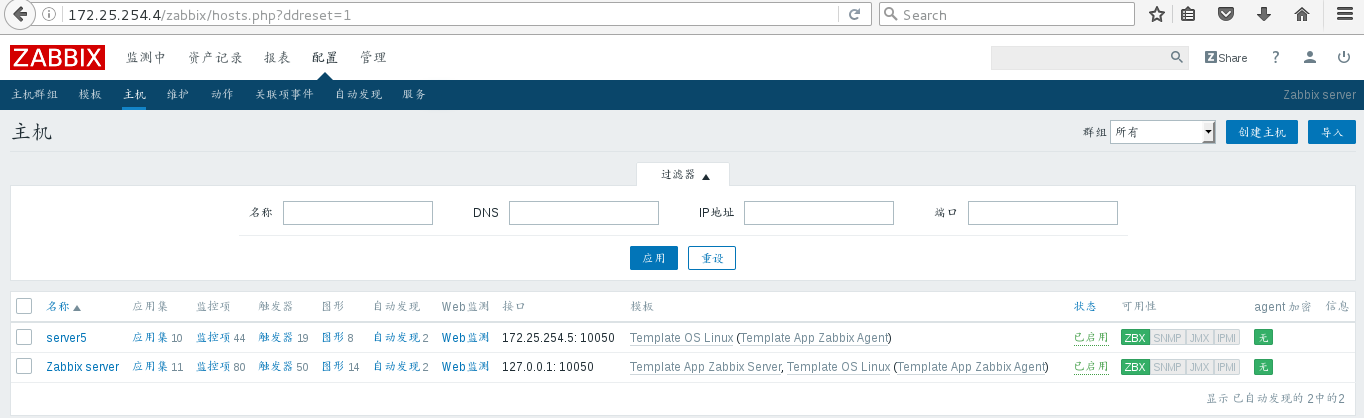Click the JMX badge for Zabbix server
Viewport: 1364px width, 418px height.
pyautogui.click(x=1198, y=367)
